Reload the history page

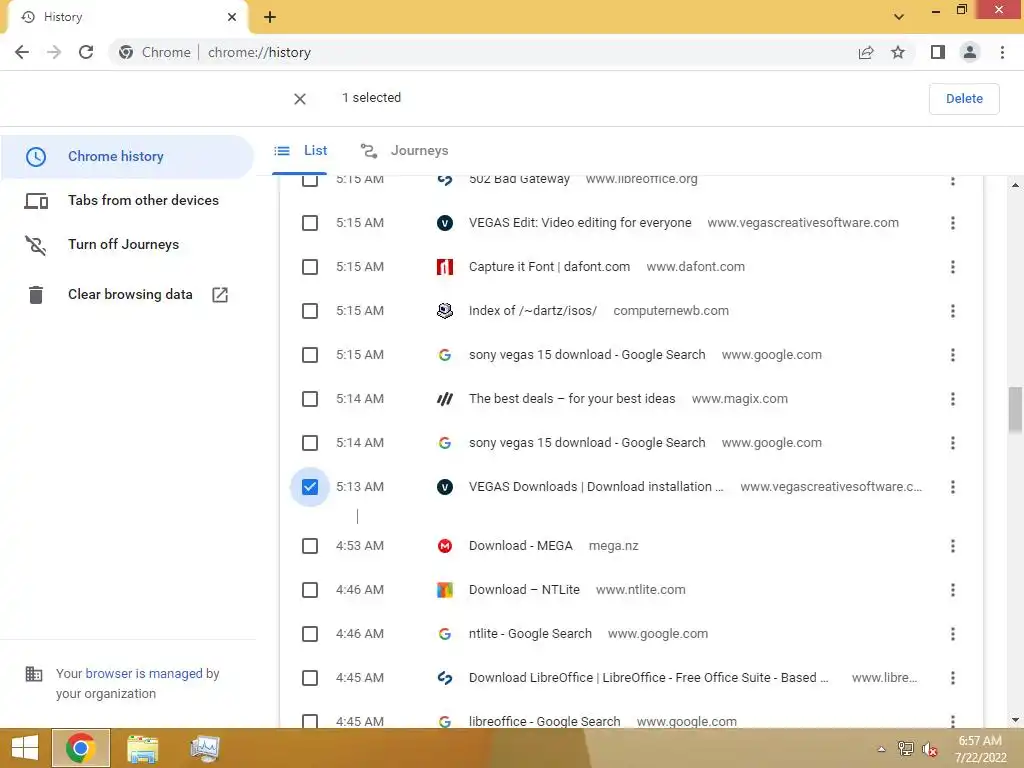(86, 52)
